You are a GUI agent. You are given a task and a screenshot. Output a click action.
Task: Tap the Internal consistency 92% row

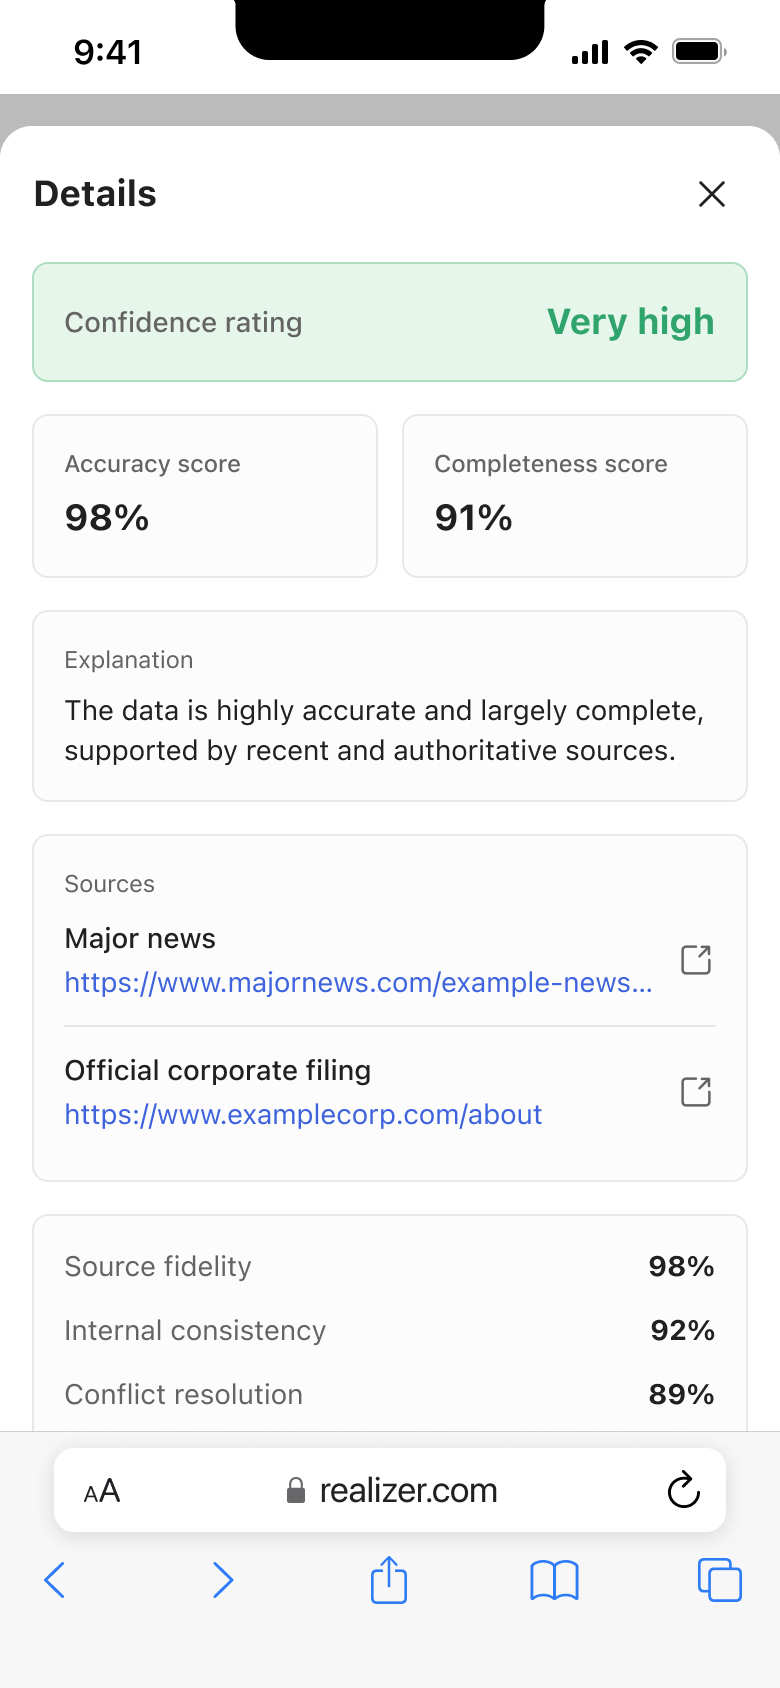(390, 1330)
